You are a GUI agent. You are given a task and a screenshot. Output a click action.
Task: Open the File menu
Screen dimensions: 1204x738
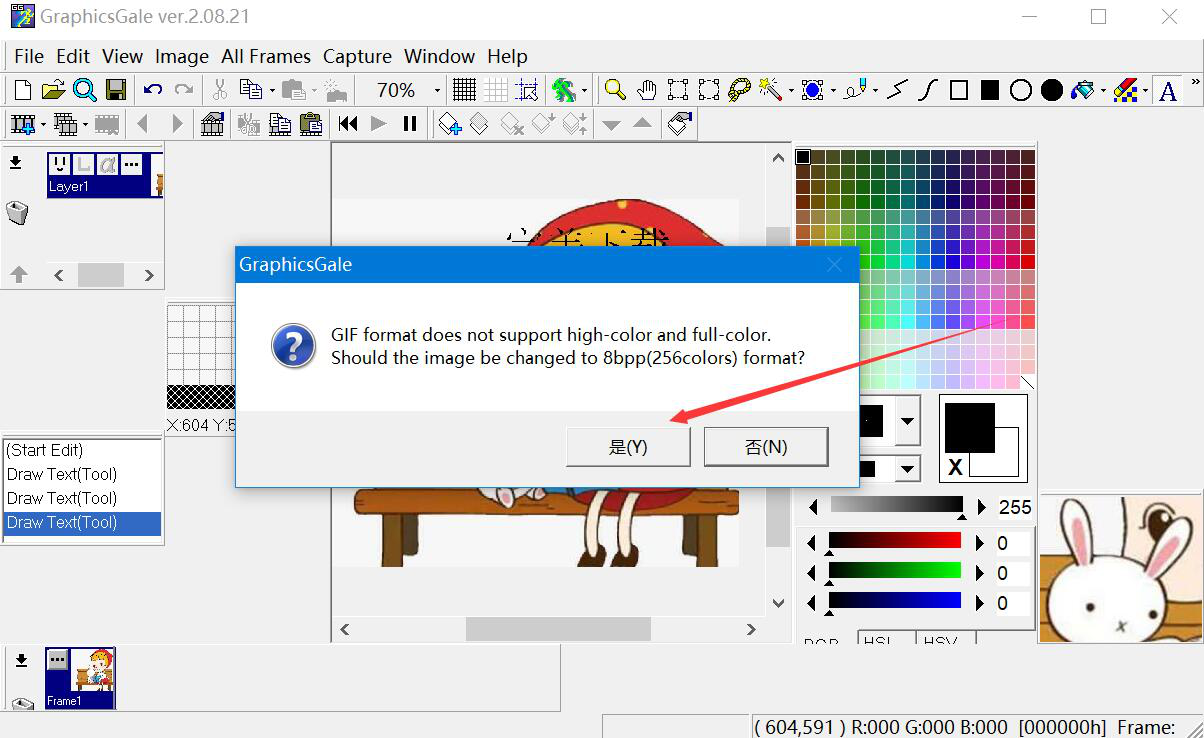tap(29, 57)
